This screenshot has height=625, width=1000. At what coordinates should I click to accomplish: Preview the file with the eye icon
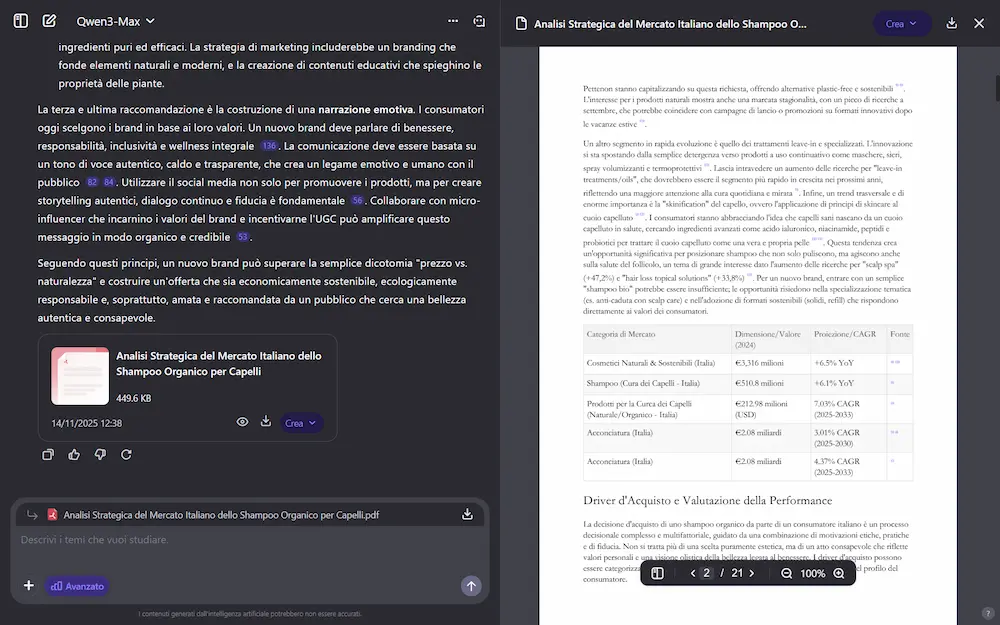click(242, 423)
